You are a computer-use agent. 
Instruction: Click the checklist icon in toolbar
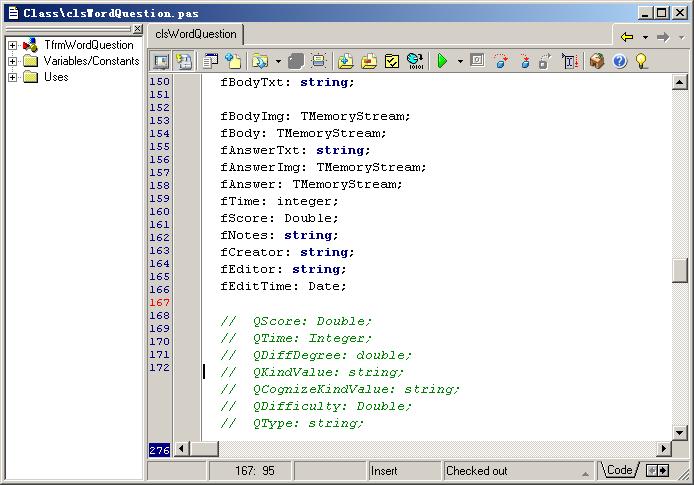pyautogui.click(x=392, y=62)
